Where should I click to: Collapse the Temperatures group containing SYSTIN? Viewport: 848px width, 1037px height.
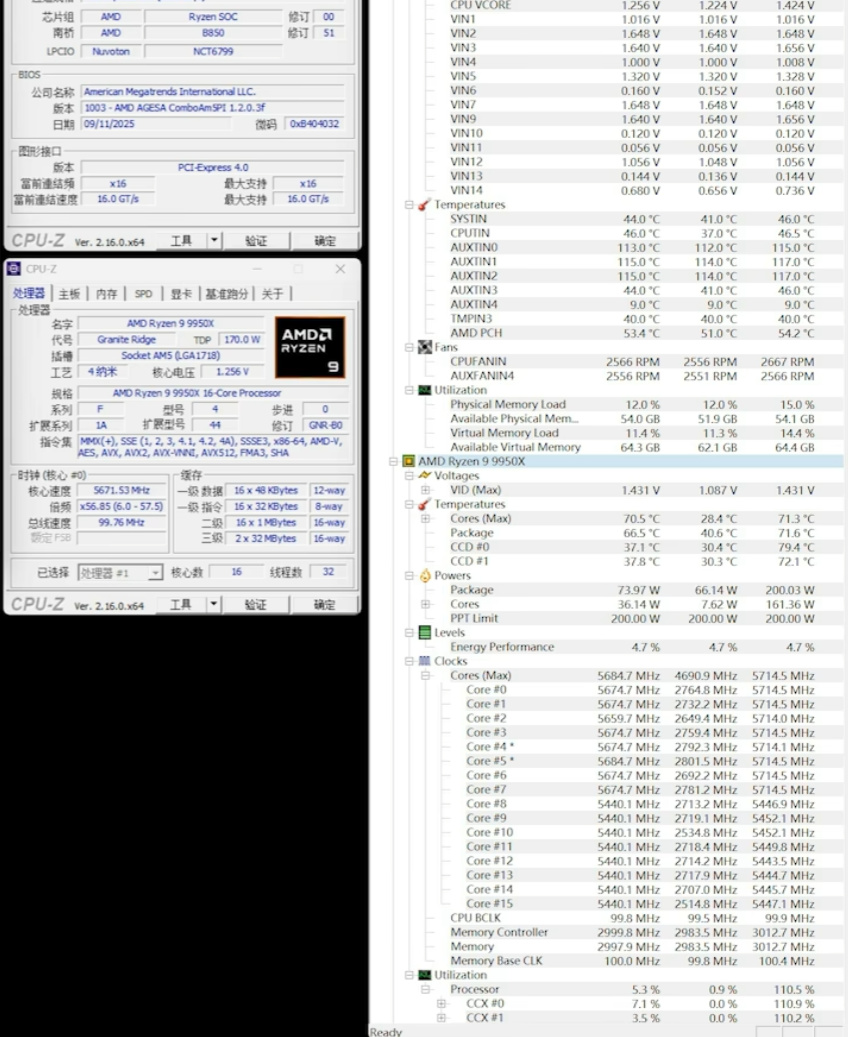[x=409, y=205]
